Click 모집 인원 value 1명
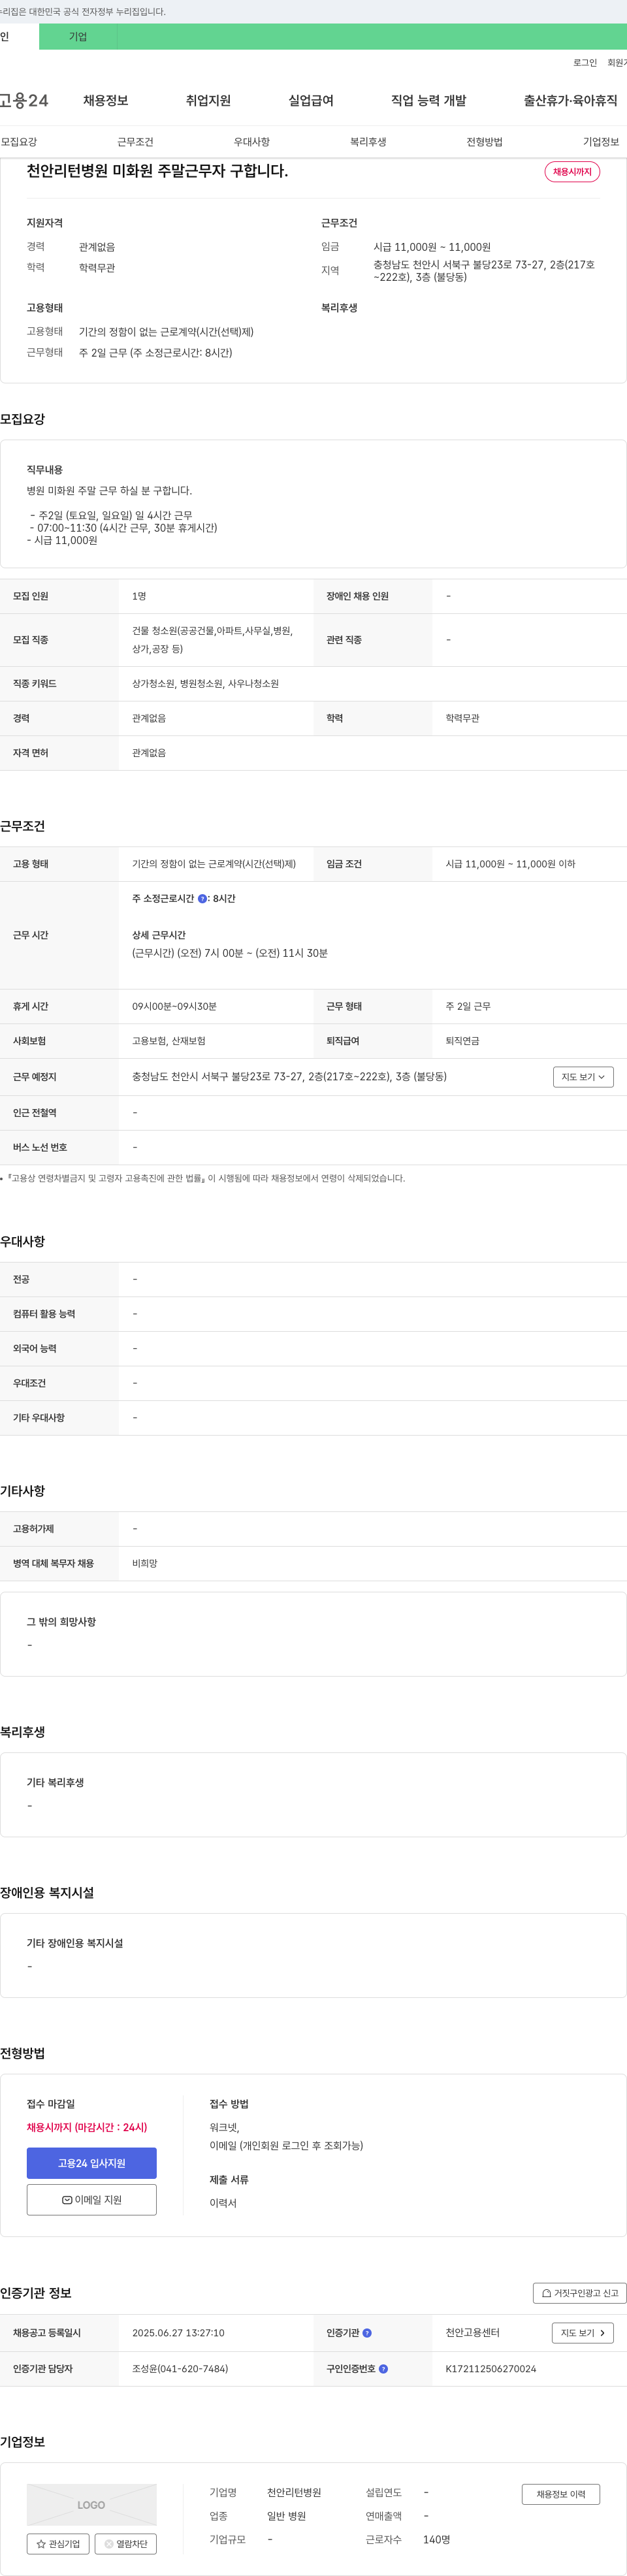Viewport: 627px width, 2576px height. [x=139, y=596]
